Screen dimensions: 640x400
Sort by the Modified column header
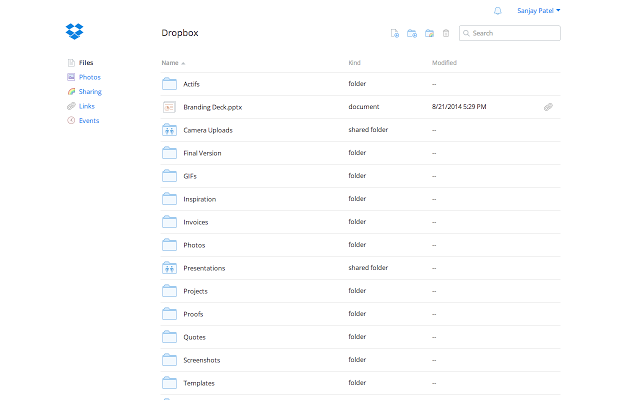coord(444,62)
